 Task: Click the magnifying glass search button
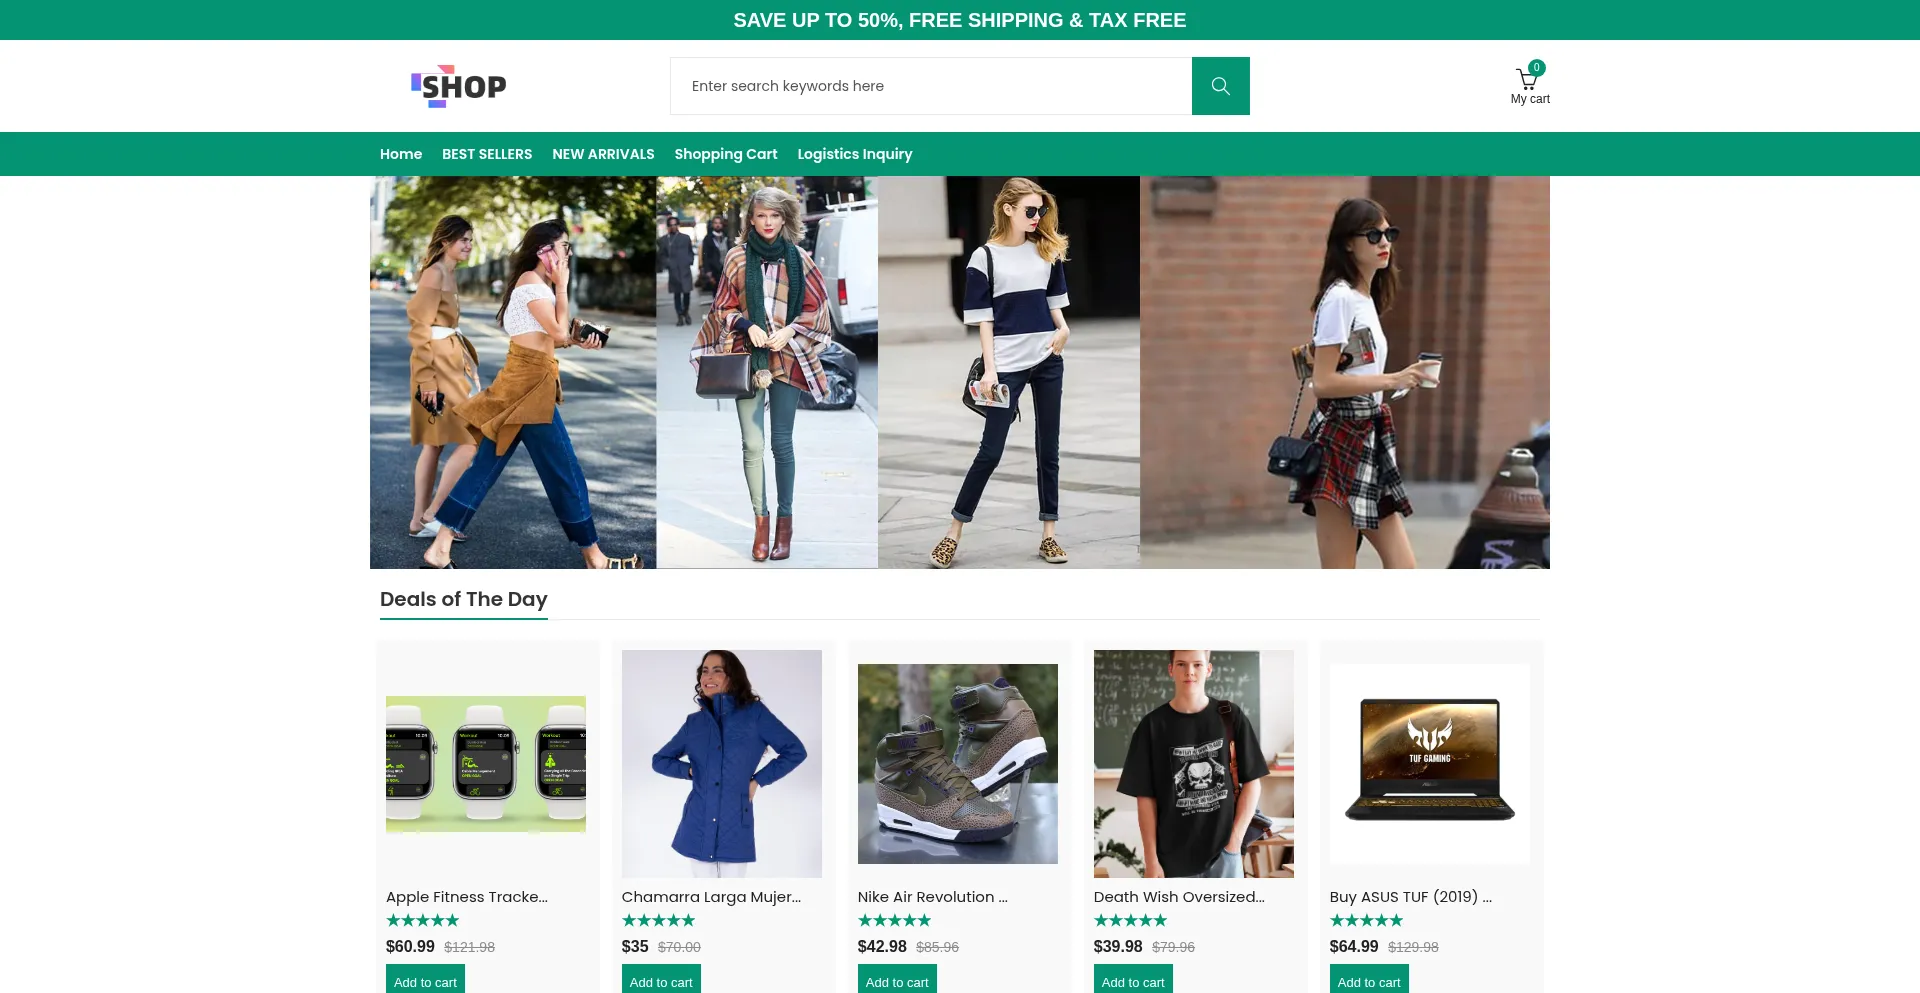coord(1220,86)
